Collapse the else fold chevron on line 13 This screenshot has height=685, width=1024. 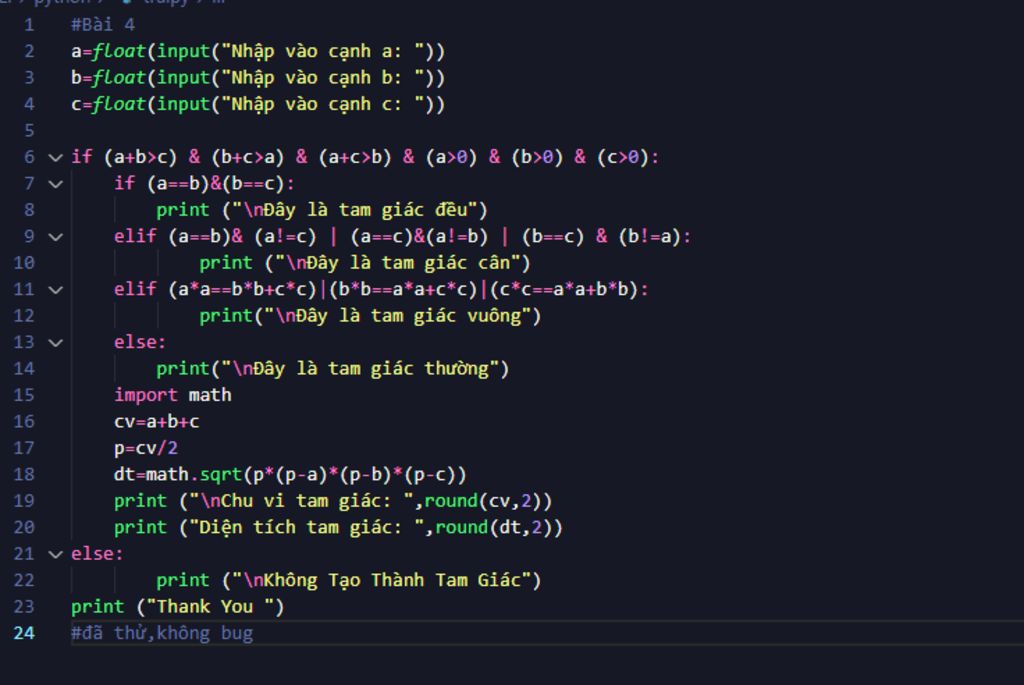point(56,343)
